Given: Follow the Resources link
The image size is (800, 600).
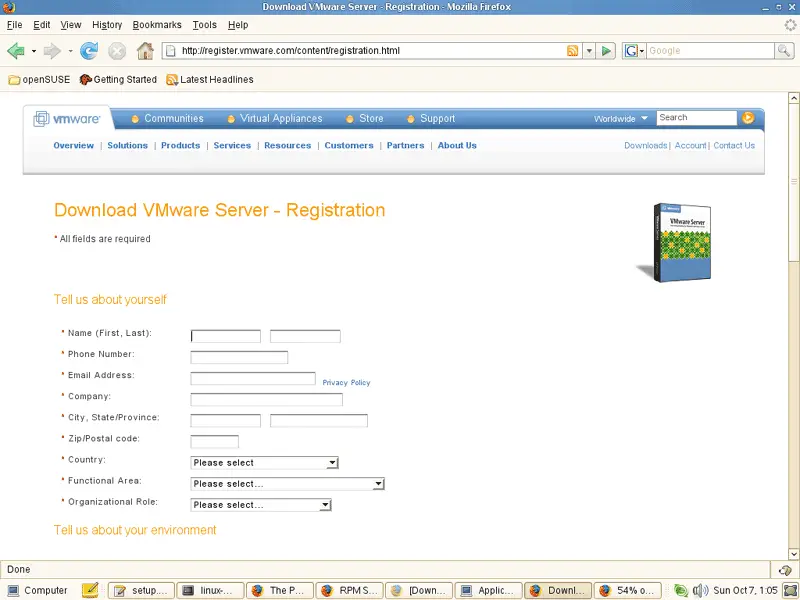Looking at the screenshot, I should [x=288, y=145].
